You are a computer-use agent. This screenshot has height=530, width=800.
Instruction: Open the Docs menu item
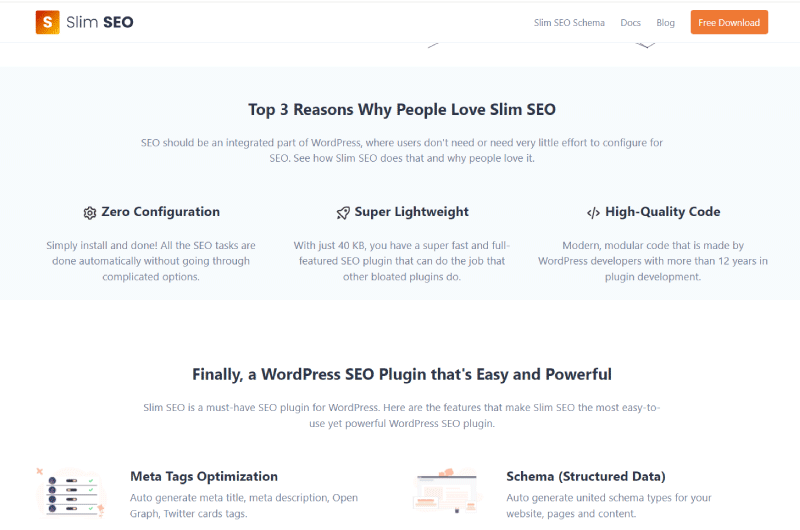tap(630, 23)
